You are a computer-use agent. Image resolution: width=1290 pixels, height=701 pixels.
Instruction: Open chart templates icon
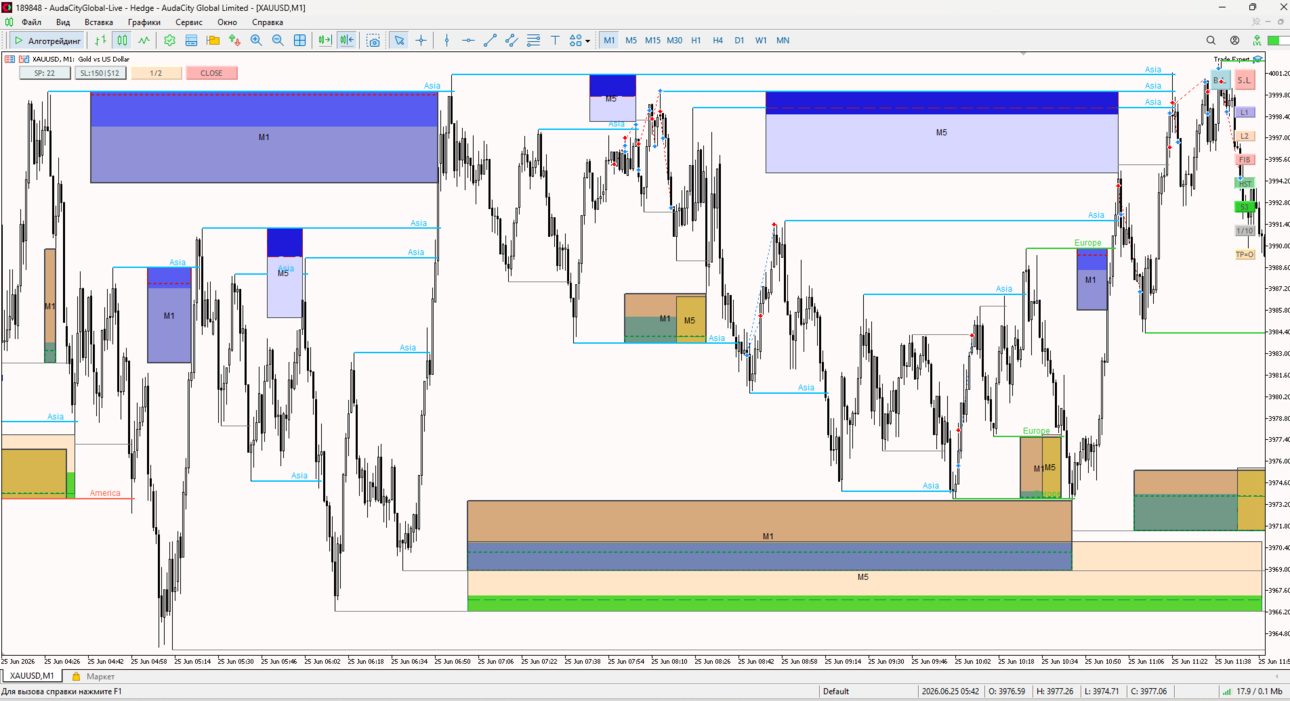(191, 40)
